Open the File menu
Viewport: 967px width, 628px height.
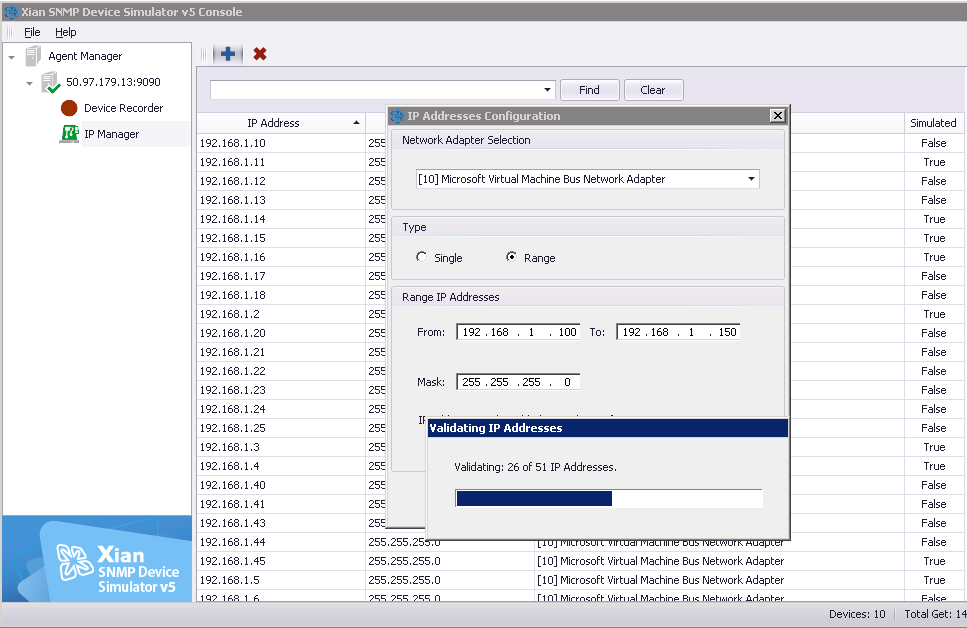[32, 32]
